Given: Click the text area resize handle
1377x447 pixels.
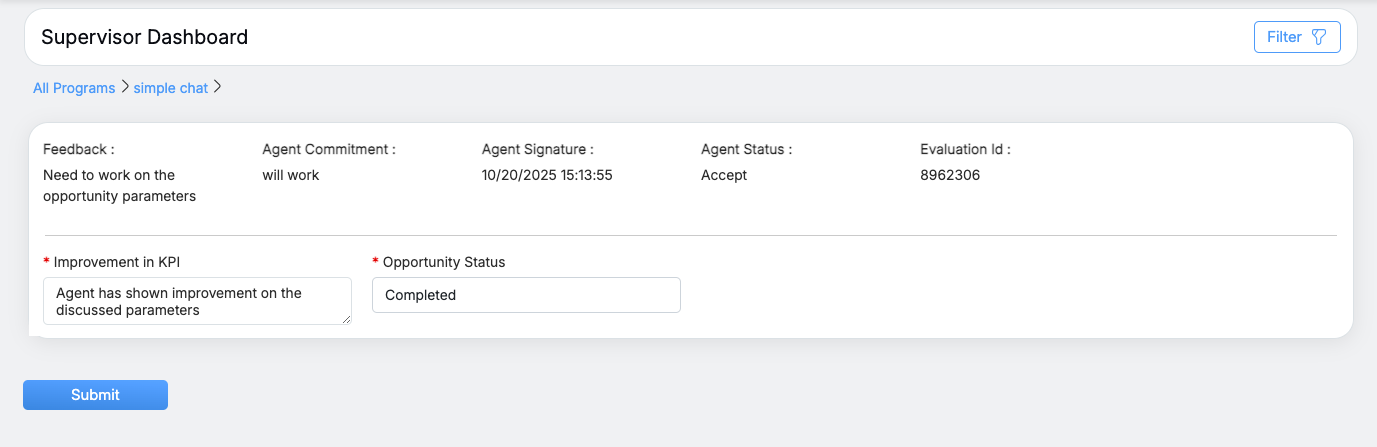Looking at the screenshot, I should pos(347,320).
